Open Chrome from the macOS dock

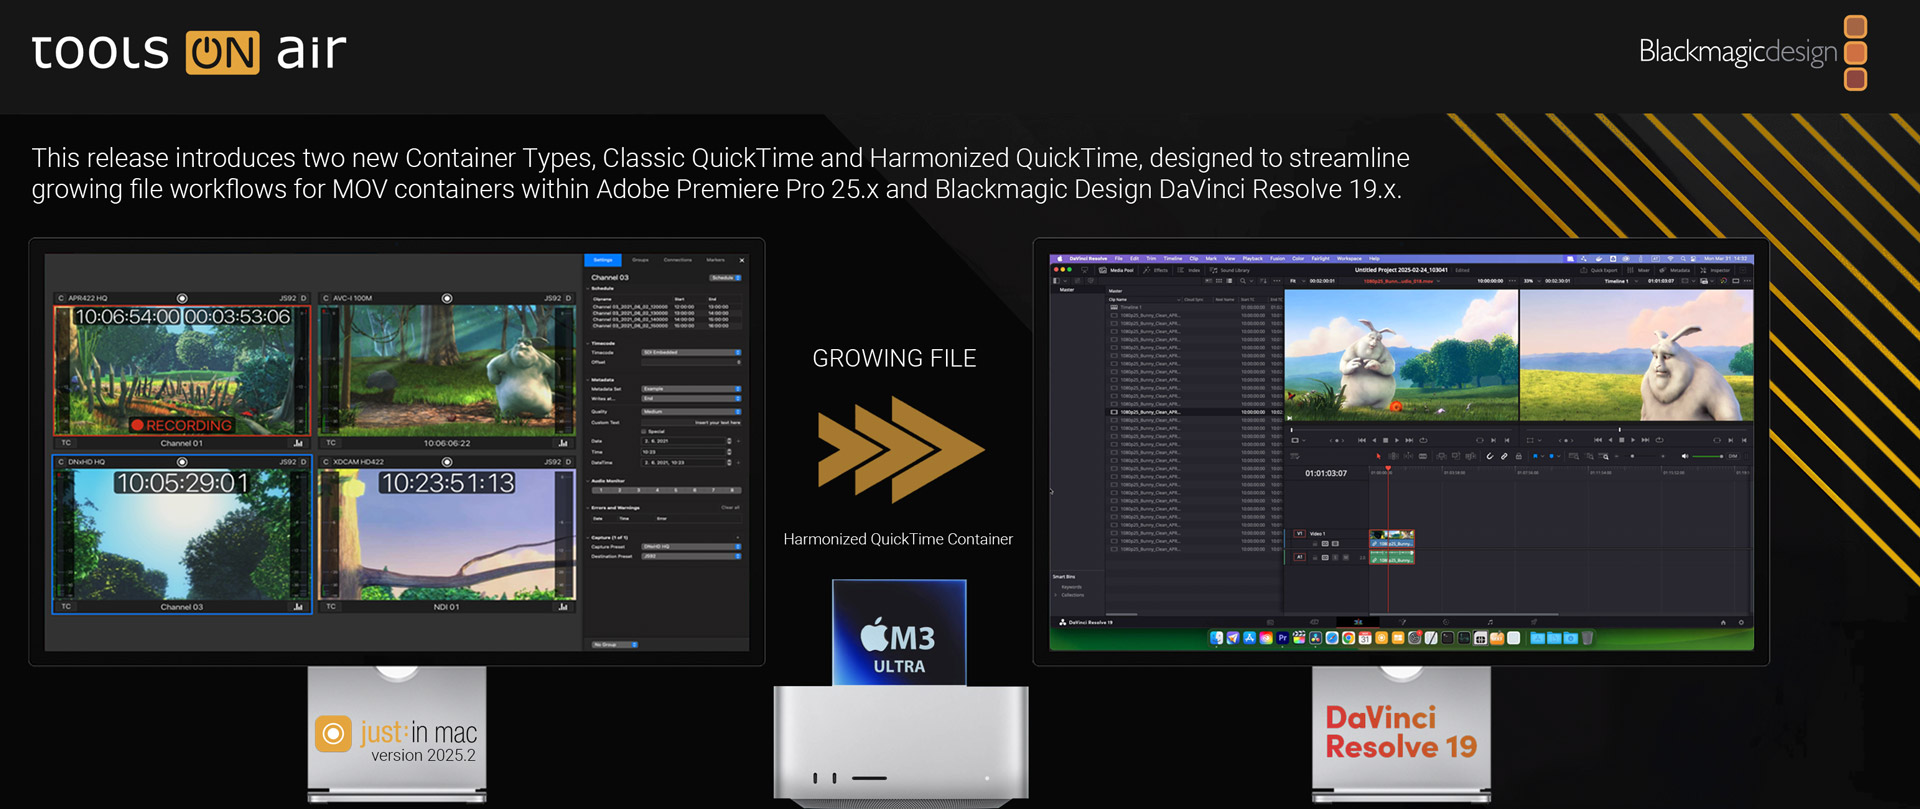[x=1348, y=638]
